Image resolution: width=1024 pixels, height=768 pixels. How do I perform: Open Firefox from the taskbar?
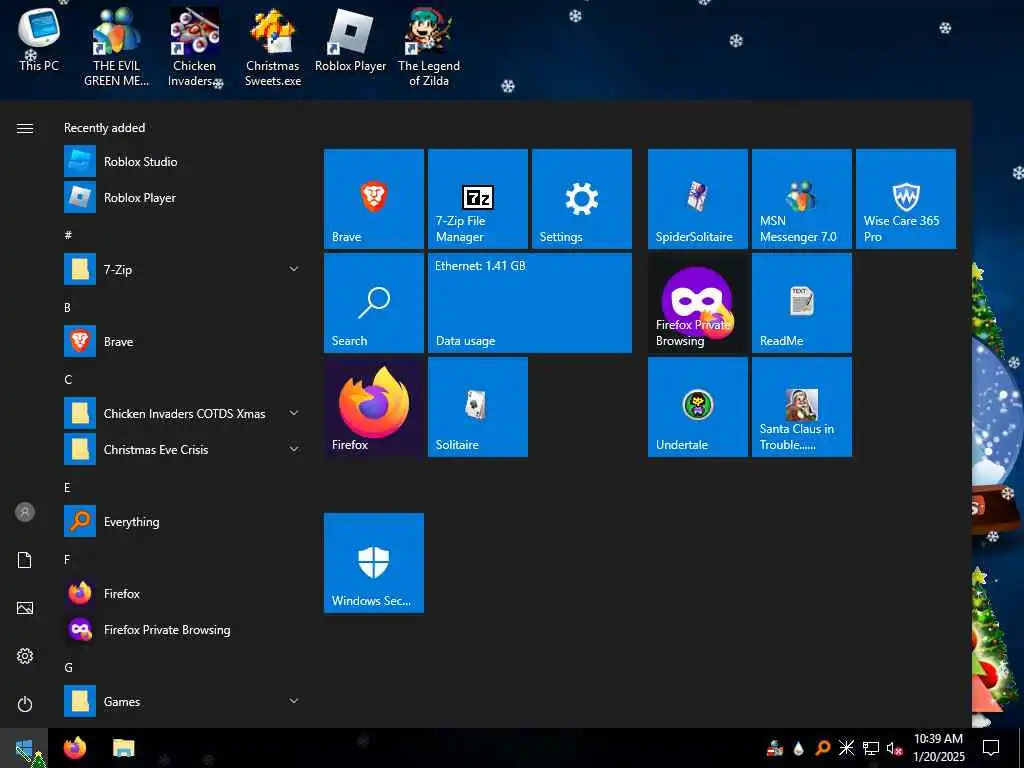click(x=75, y=748)
